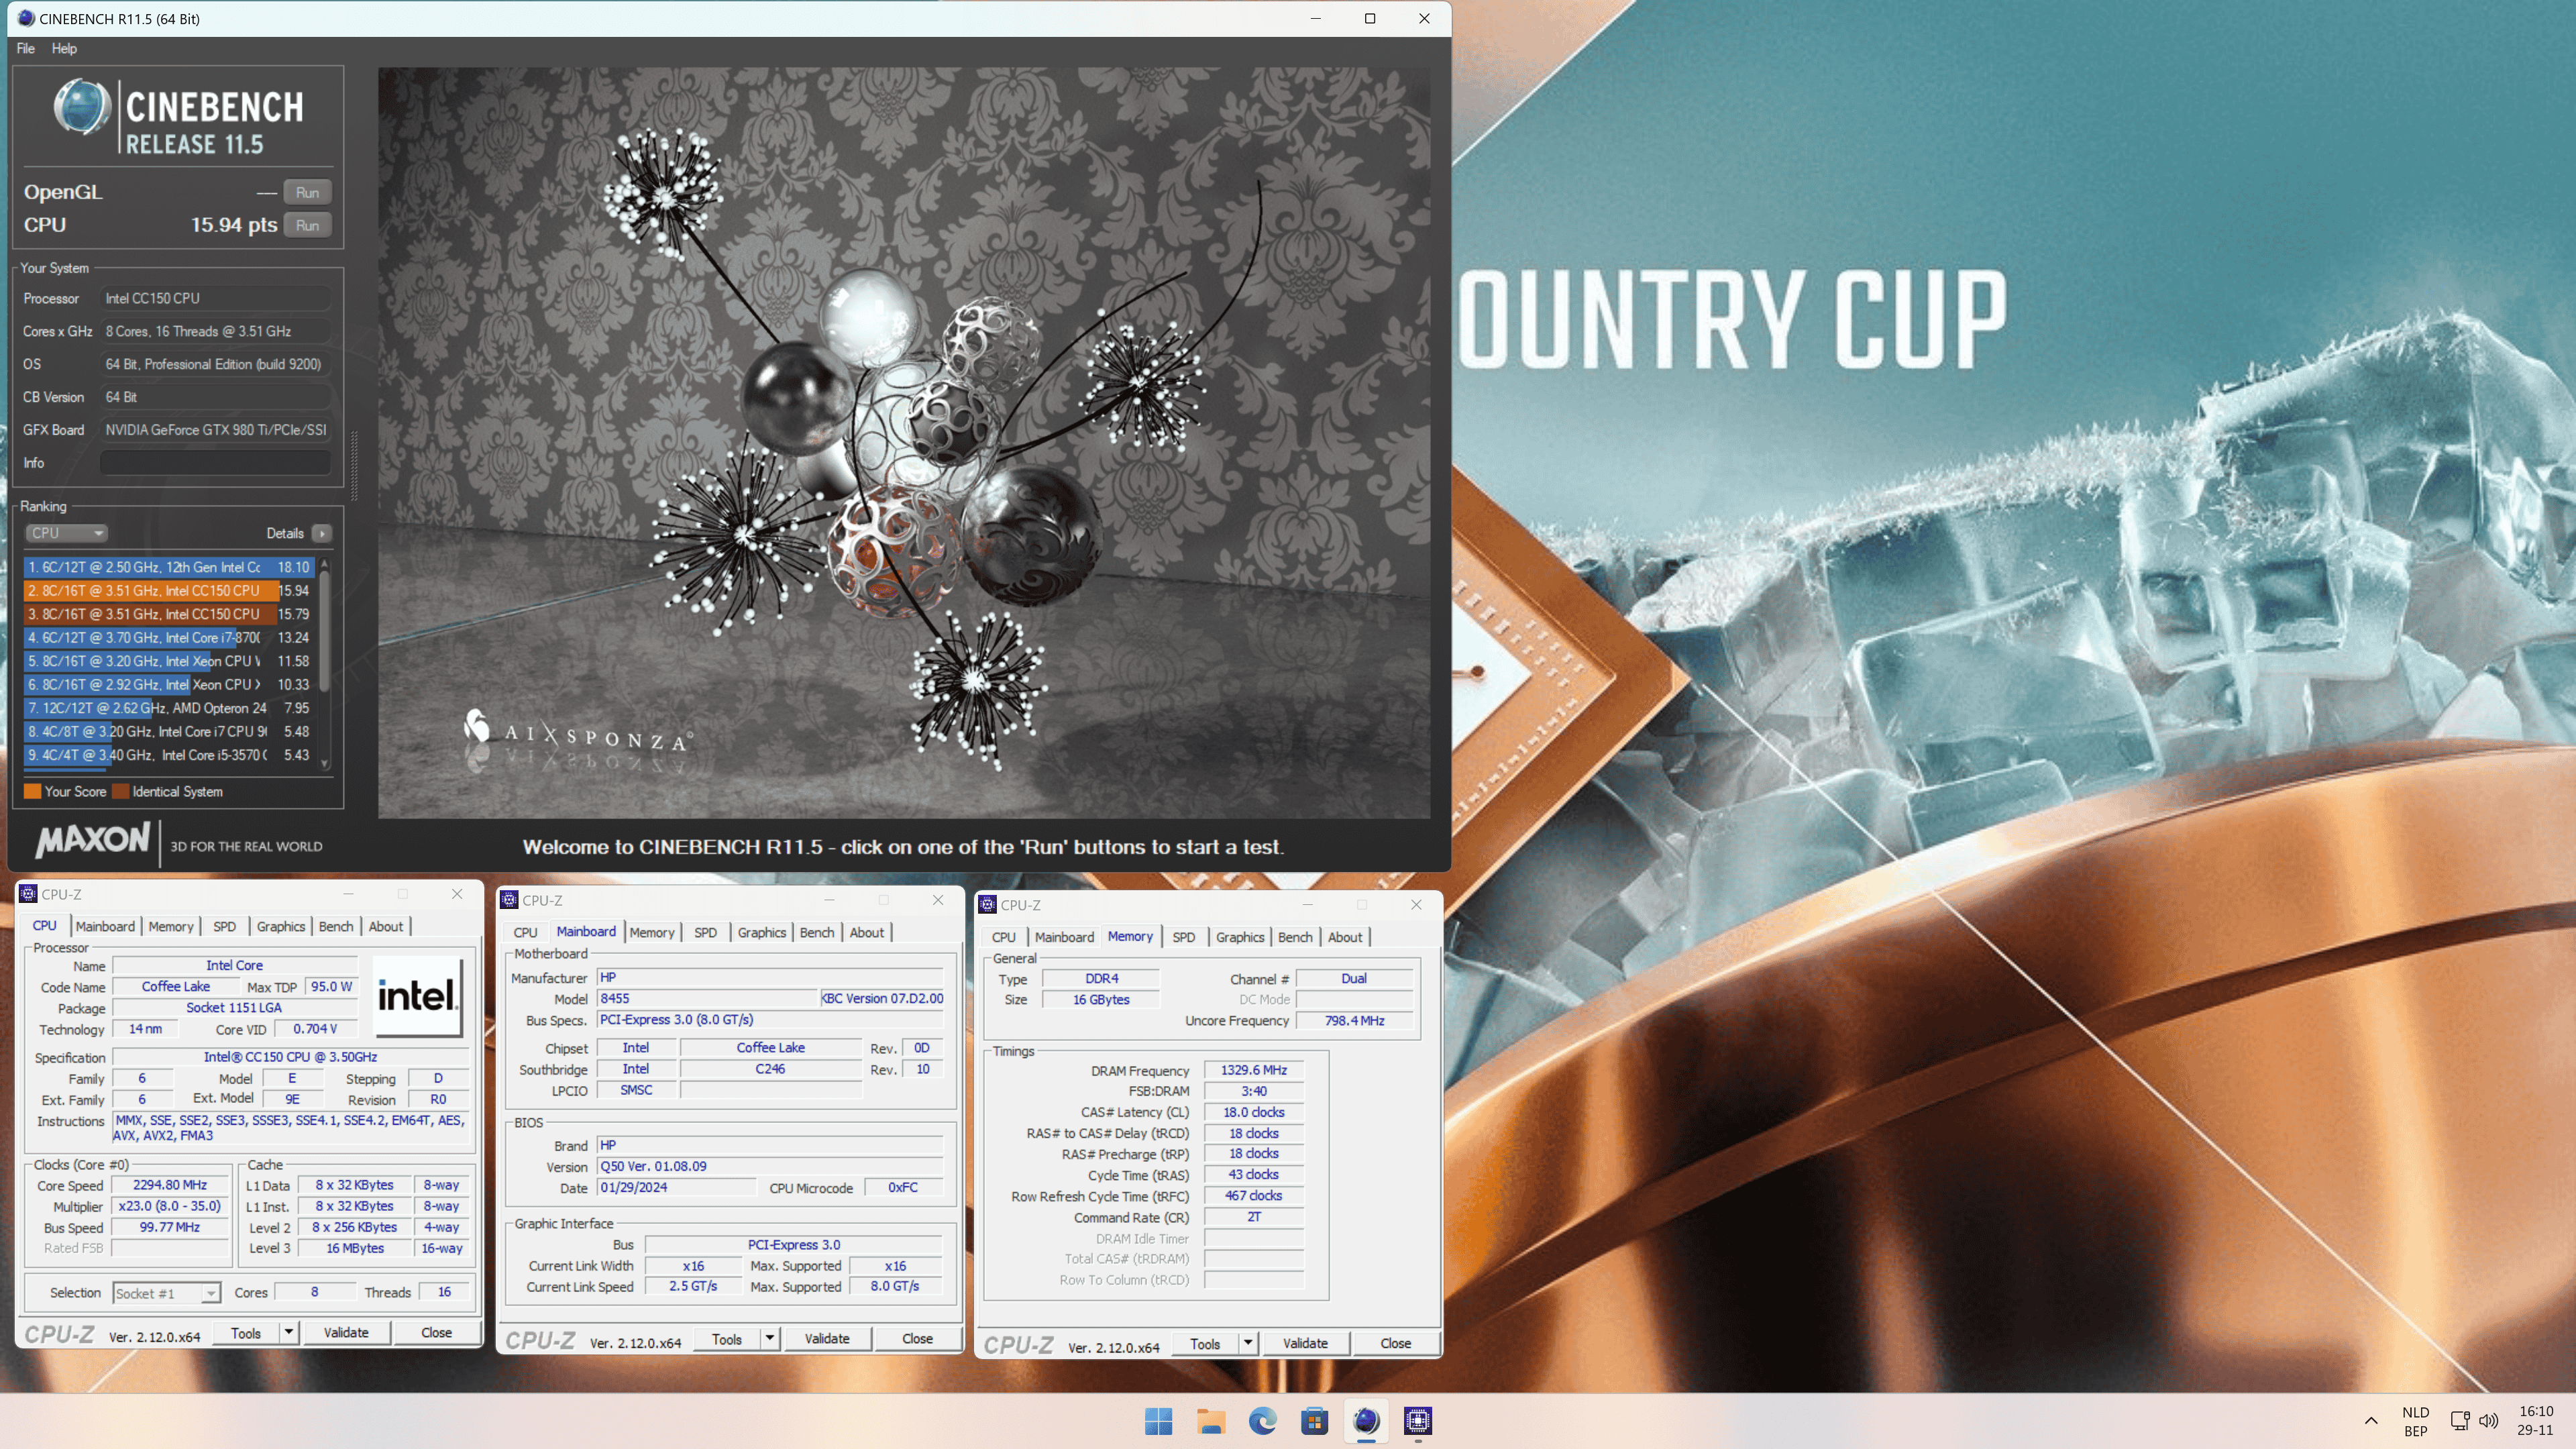Run the CPU benchmark
Image resolution: width=2576 pixels, height=1449 pixels.
(308, 226)
